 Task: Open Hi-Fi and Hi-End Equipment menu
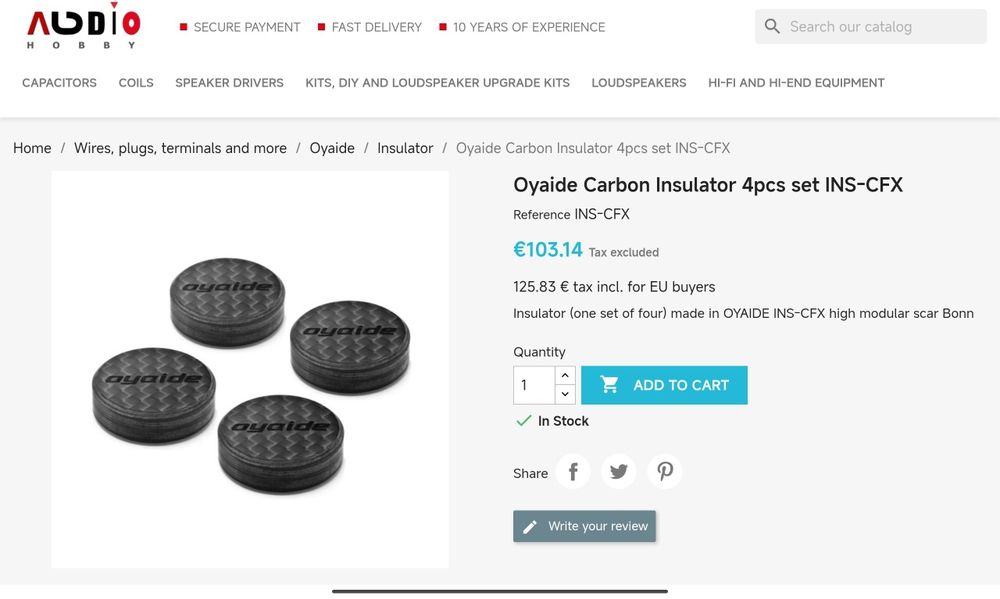796,83
